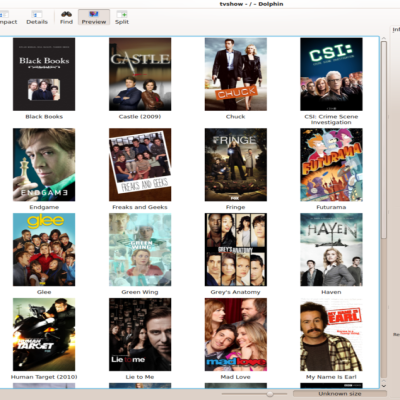Click the vertical scrollbar handle
The image size is (400, 400).
click(384, 140)
